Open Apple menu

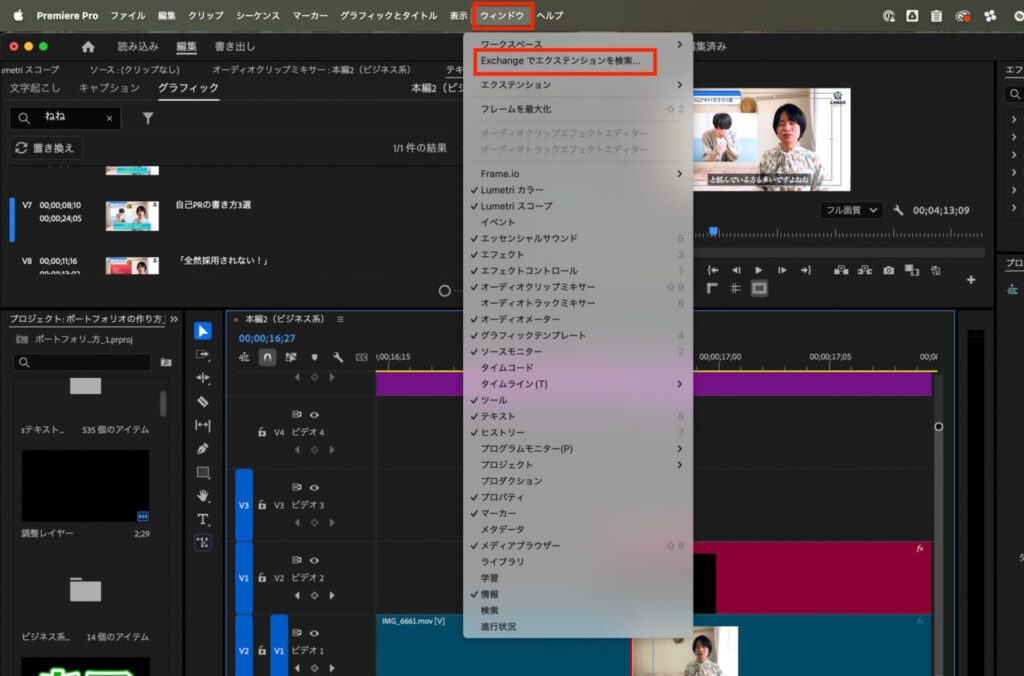pos(18,16)
